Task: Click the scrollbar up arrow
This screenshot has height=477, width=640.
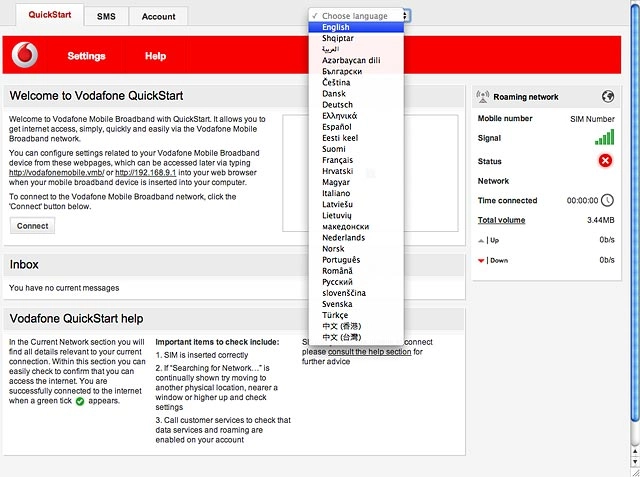Action: [x=635, y=451]
